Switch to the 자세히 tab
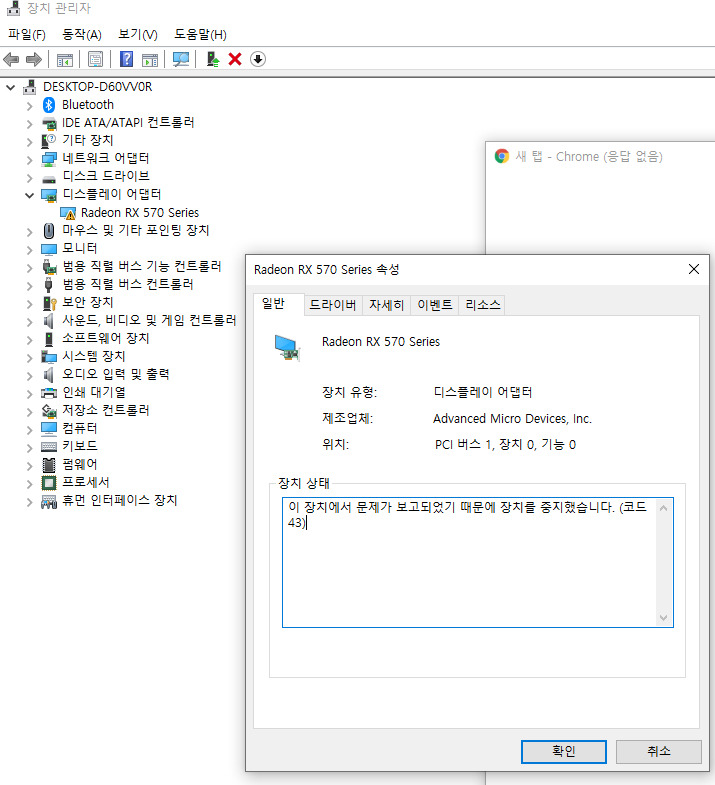The height and width of the screenshot is (785, 715). pyautogui.click(x=386, y=304)
